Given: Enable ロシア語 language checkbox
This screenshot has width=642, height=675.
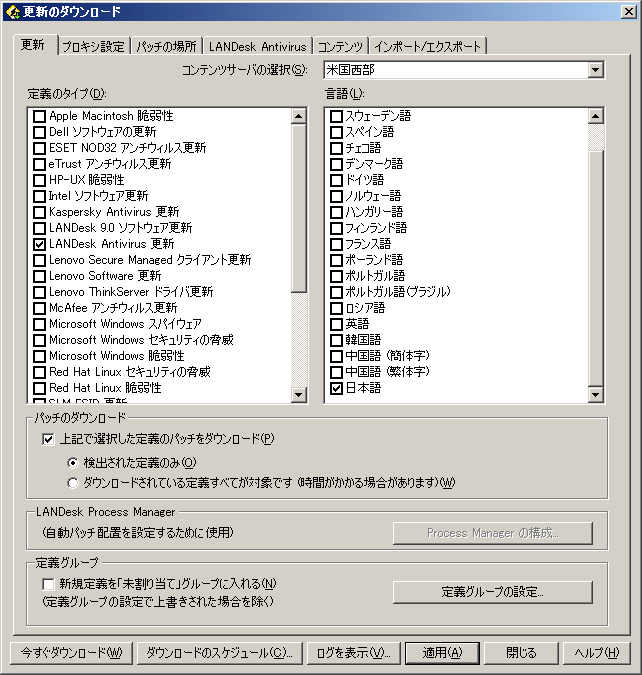Looking at the screenshot, I should click(336, 308).
